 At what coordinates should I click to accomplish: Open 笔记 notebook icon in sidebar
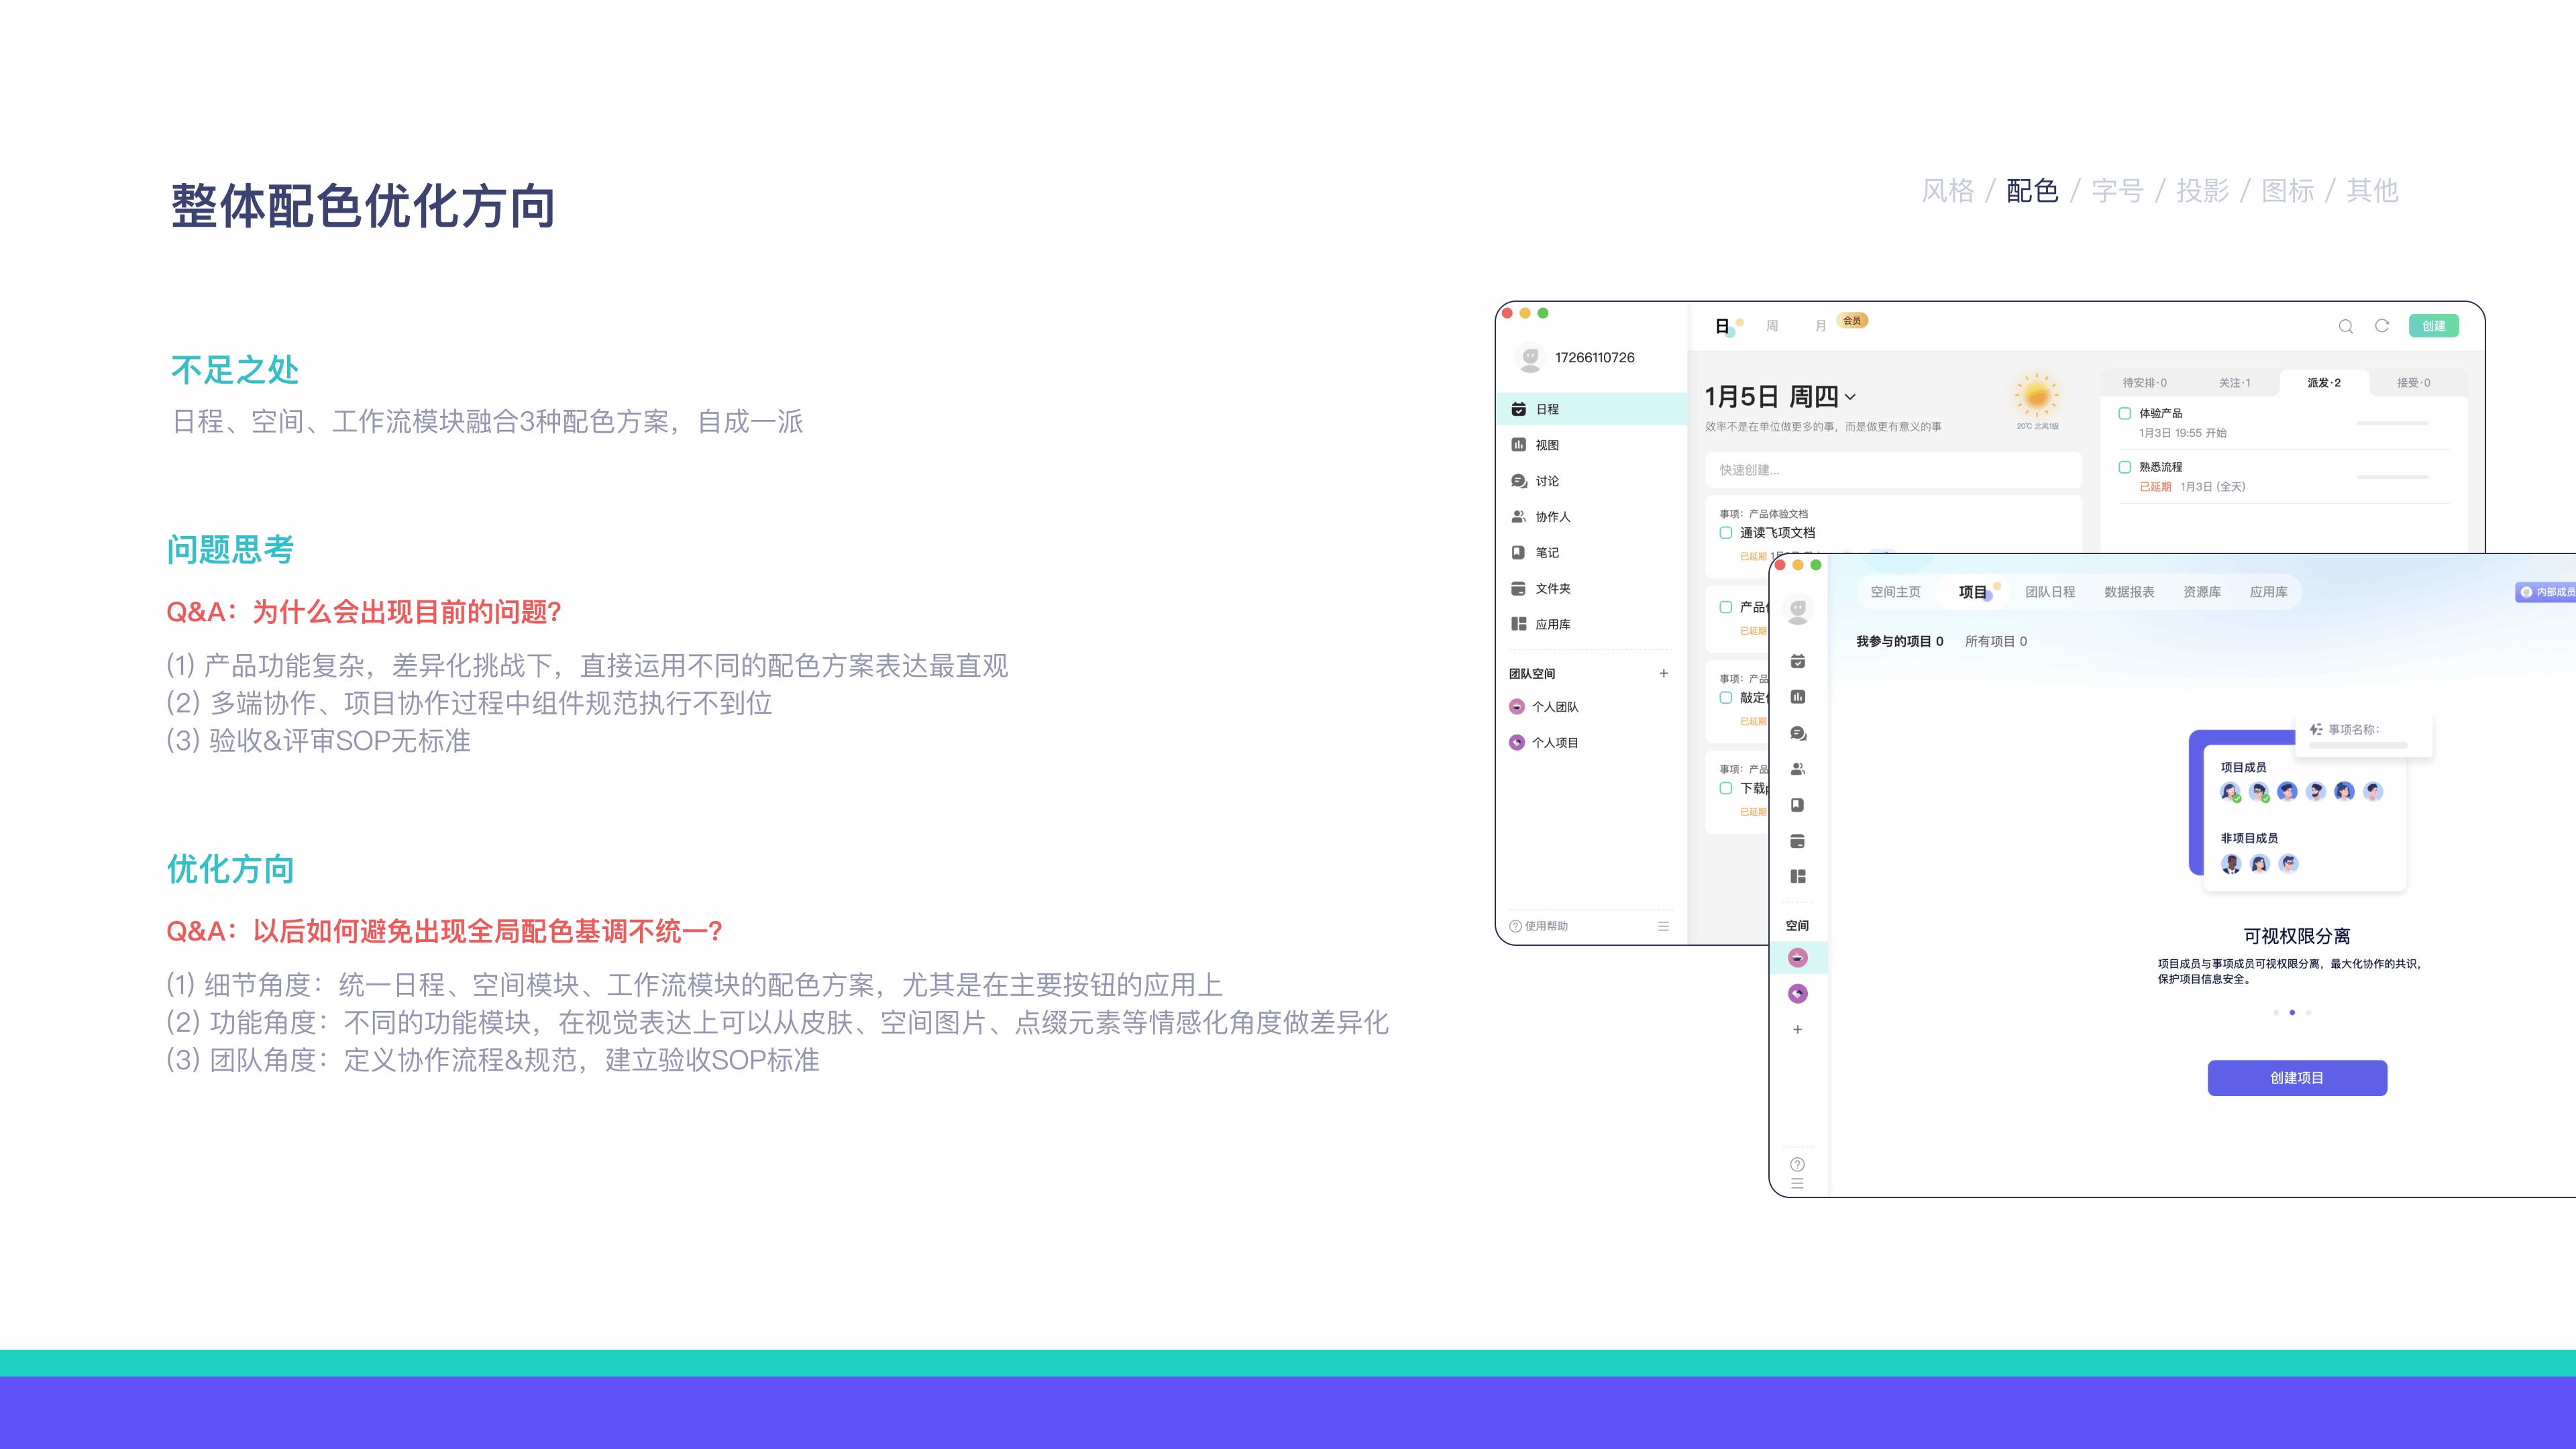1518,553
